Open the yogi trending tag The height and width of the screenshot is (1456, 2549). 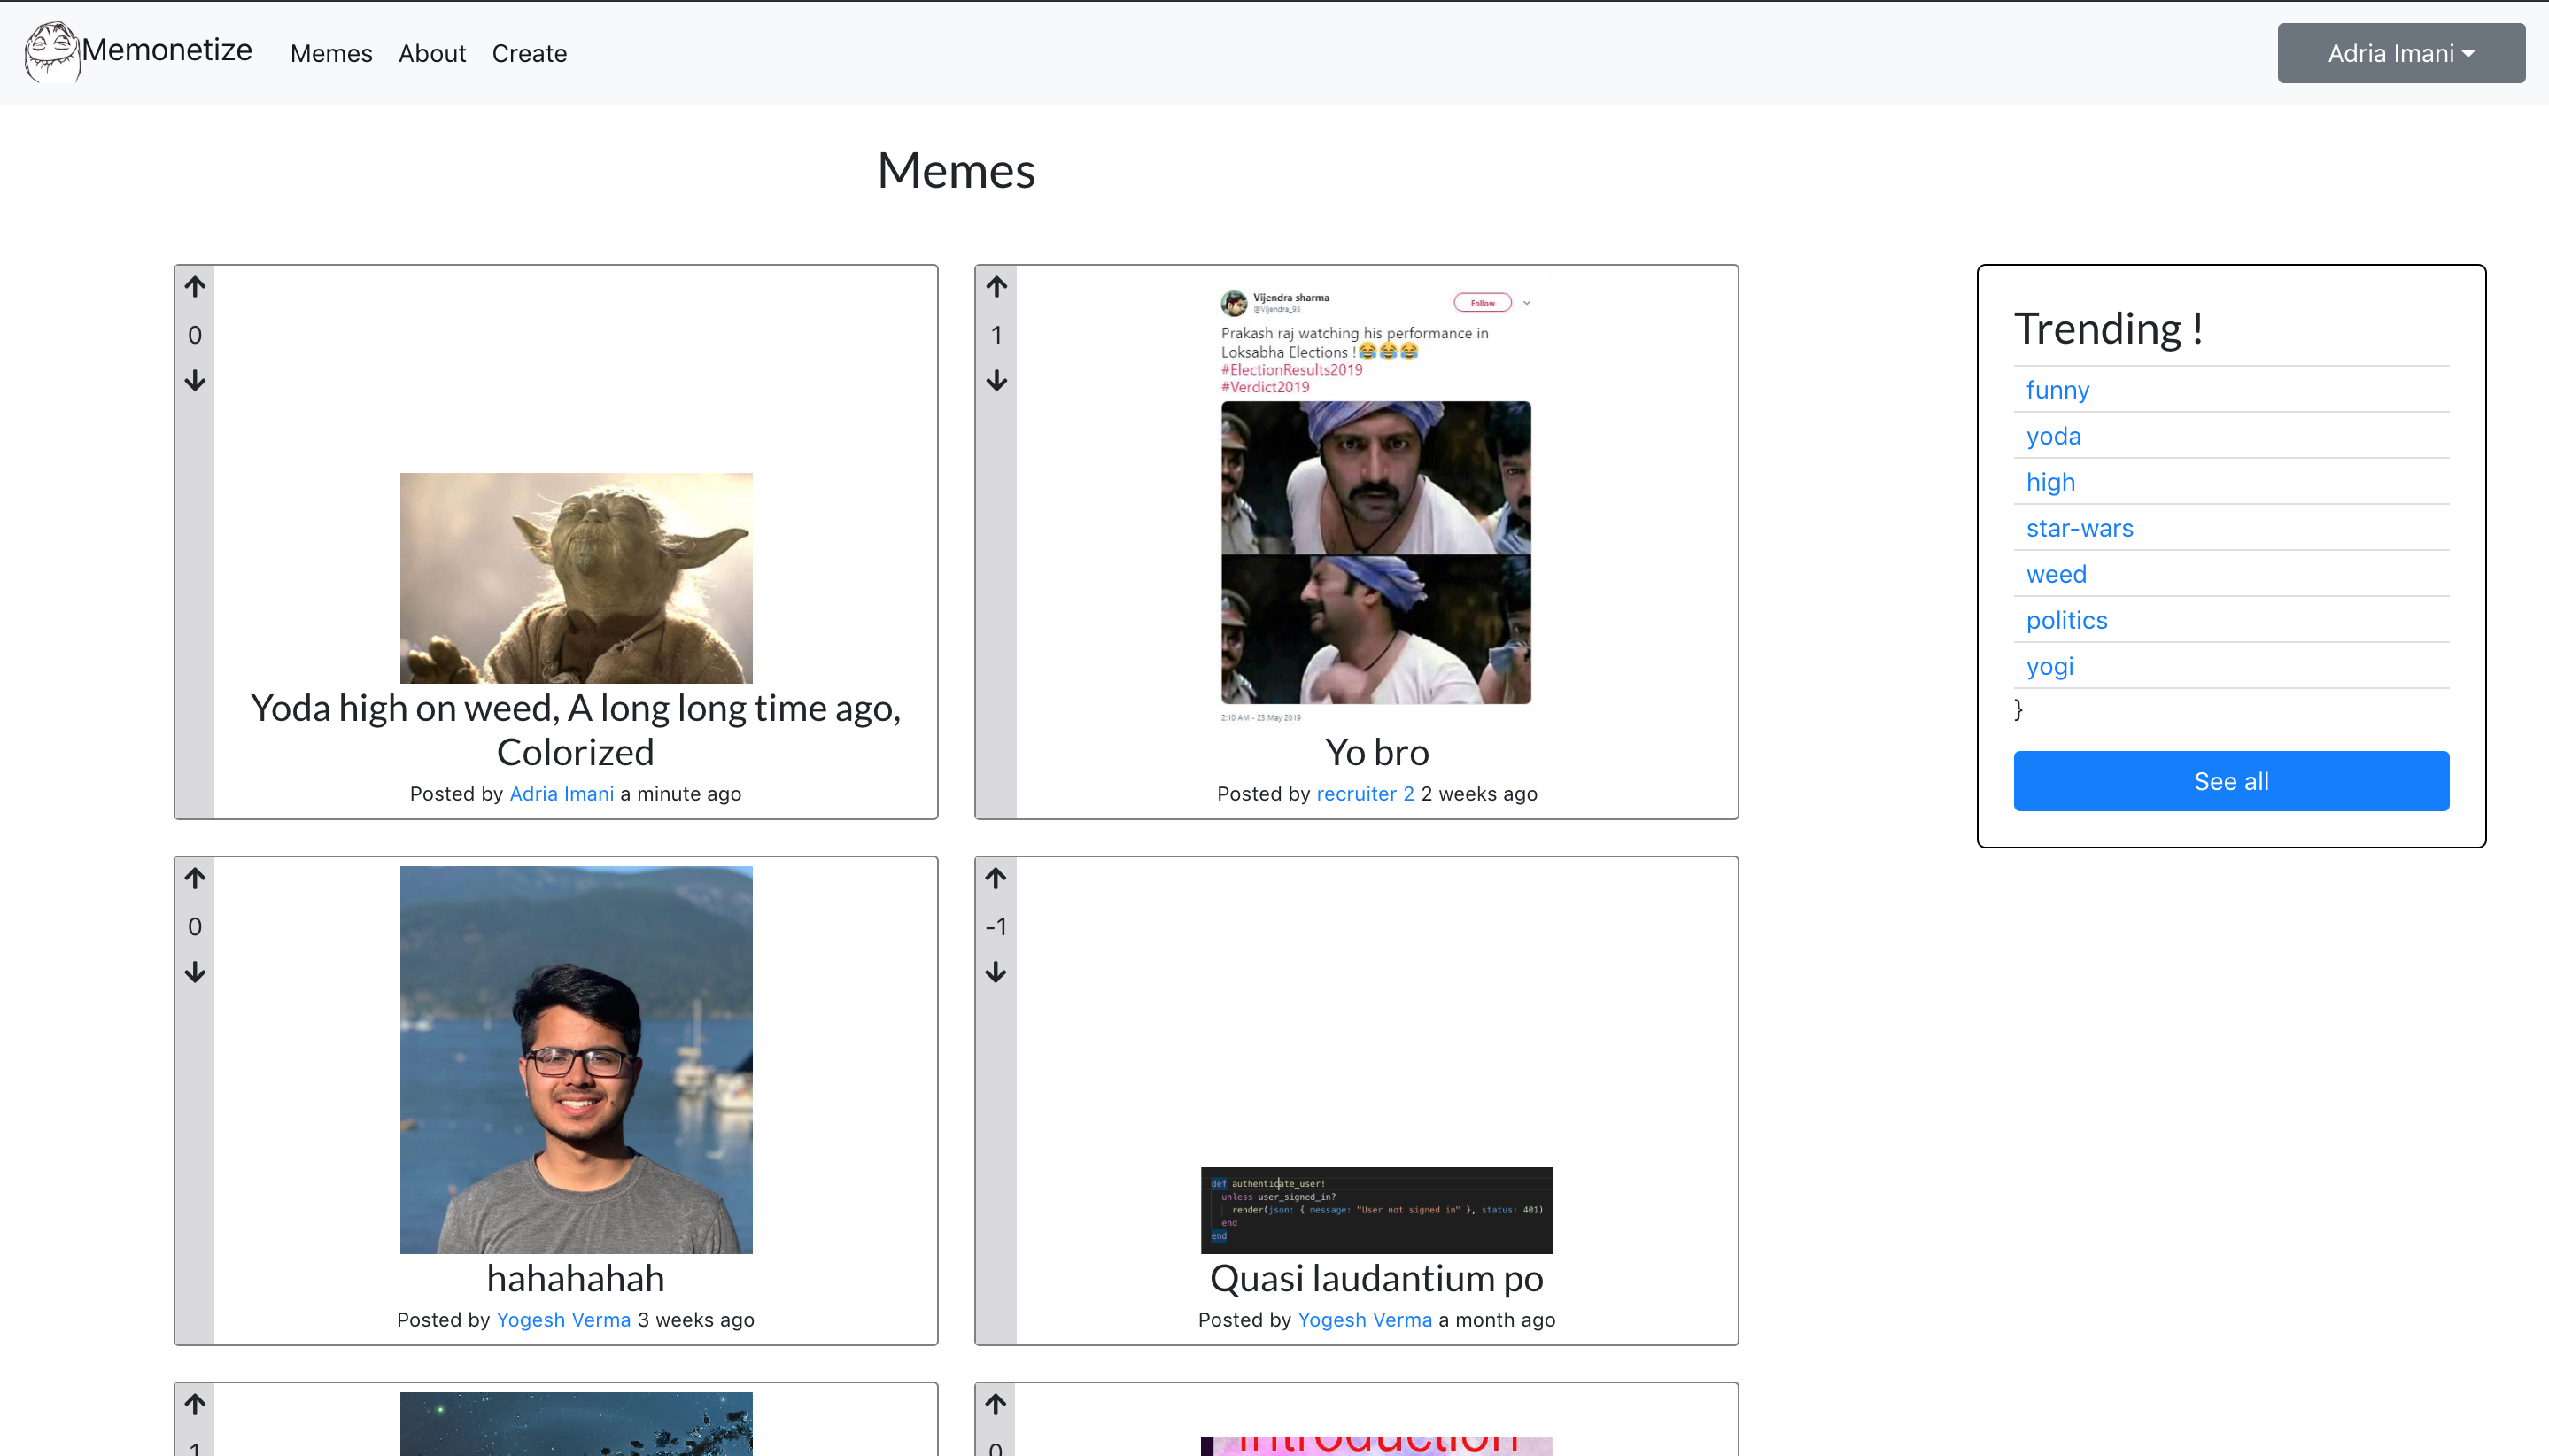tap(2049, 666)
